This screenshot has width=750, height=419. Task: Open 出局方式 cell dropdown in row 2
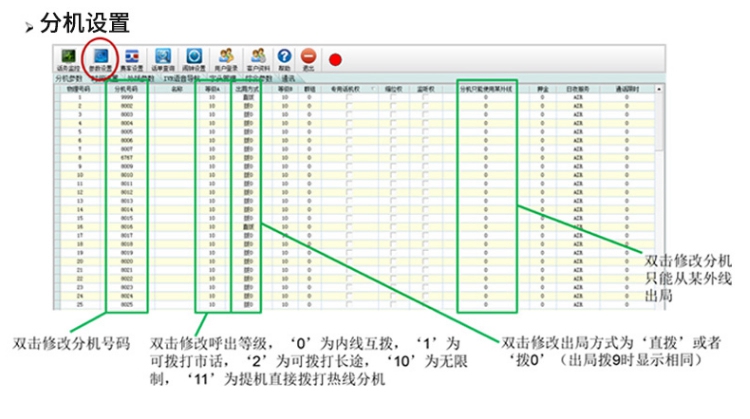245,103
